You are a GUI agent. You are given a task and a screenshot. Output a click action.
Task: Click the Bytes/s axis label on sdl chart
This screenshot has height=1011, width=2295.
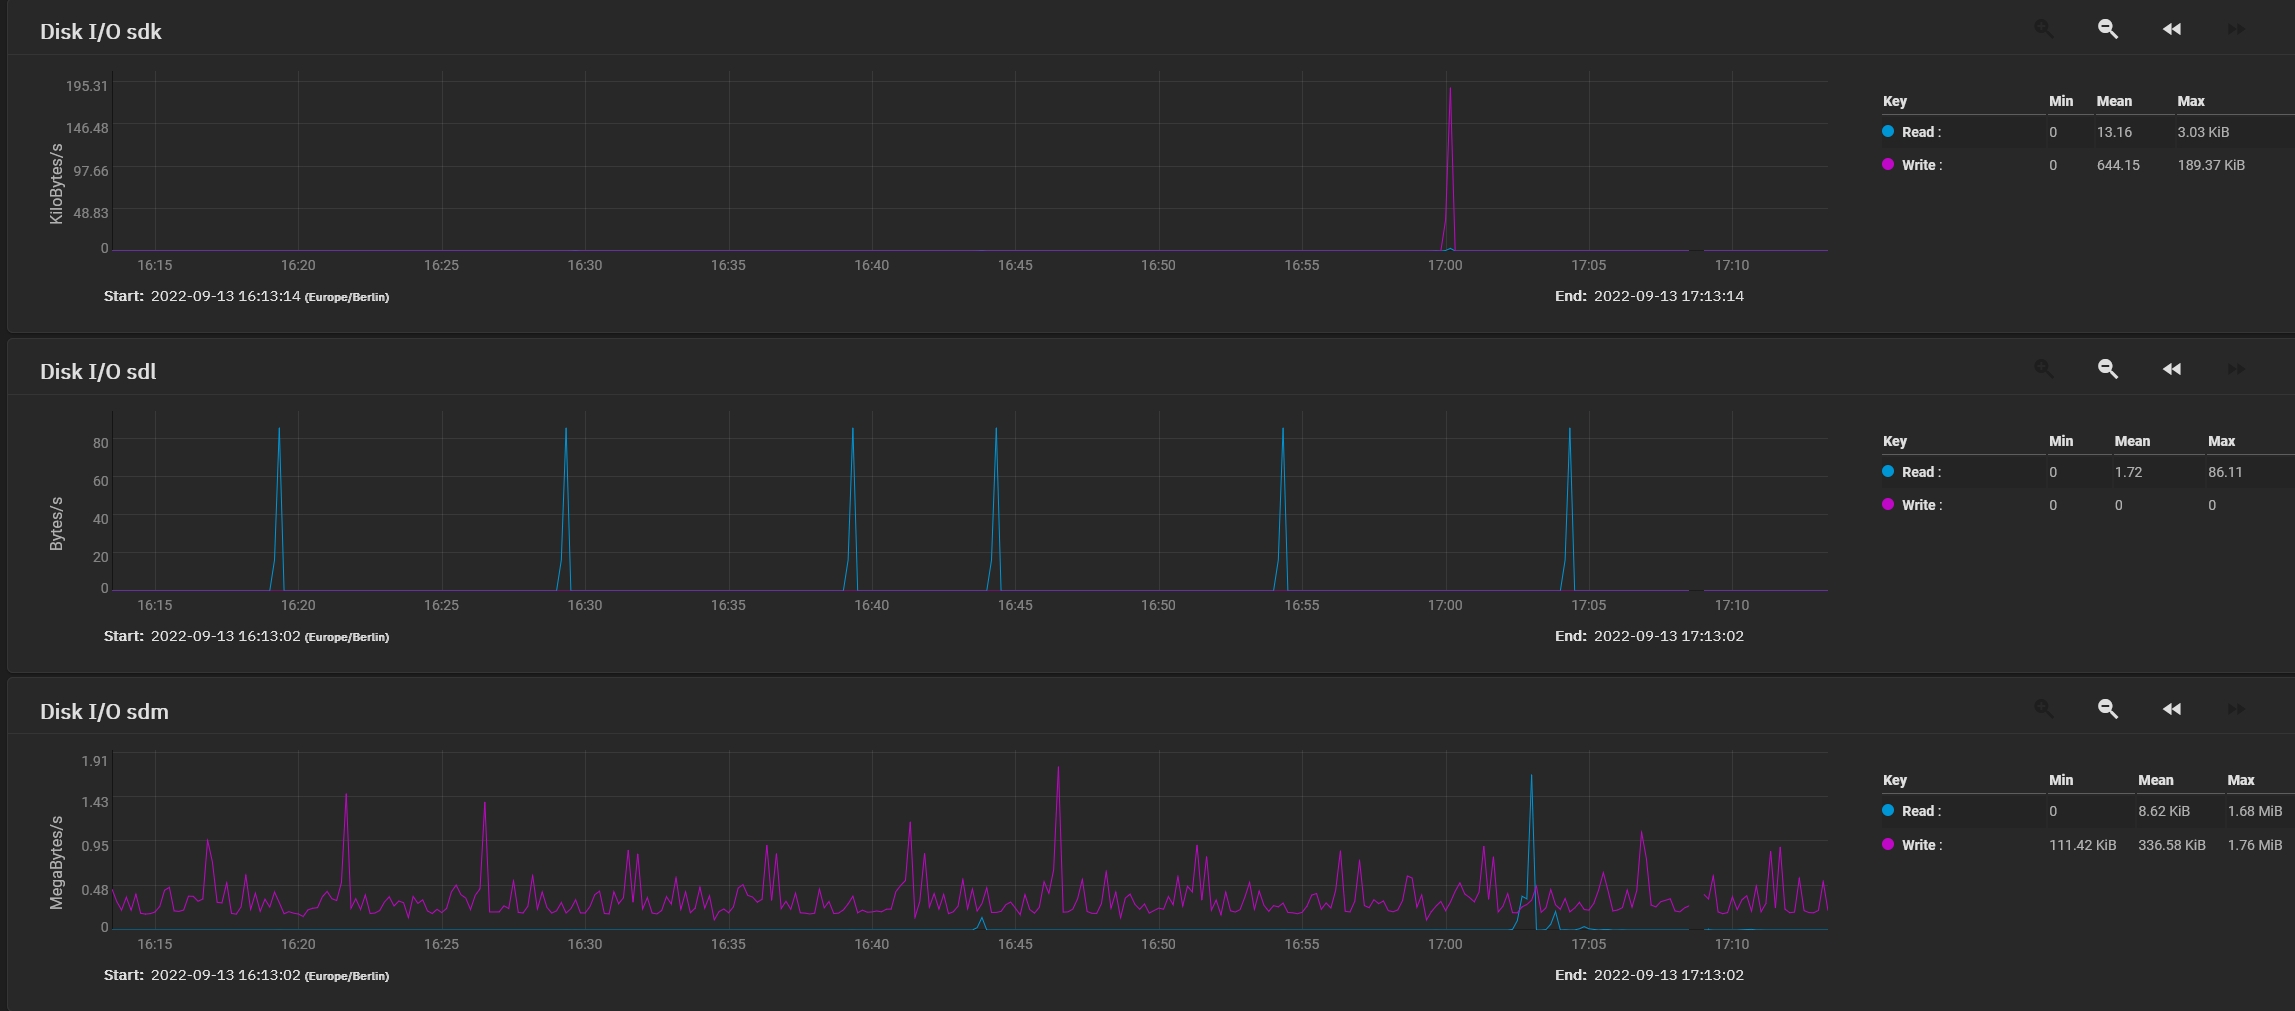[56, 523]
